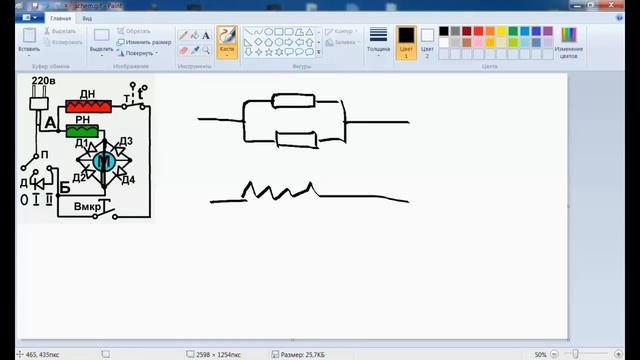
Task: Choose the red color swatch
Action: (x=478, y=31)
